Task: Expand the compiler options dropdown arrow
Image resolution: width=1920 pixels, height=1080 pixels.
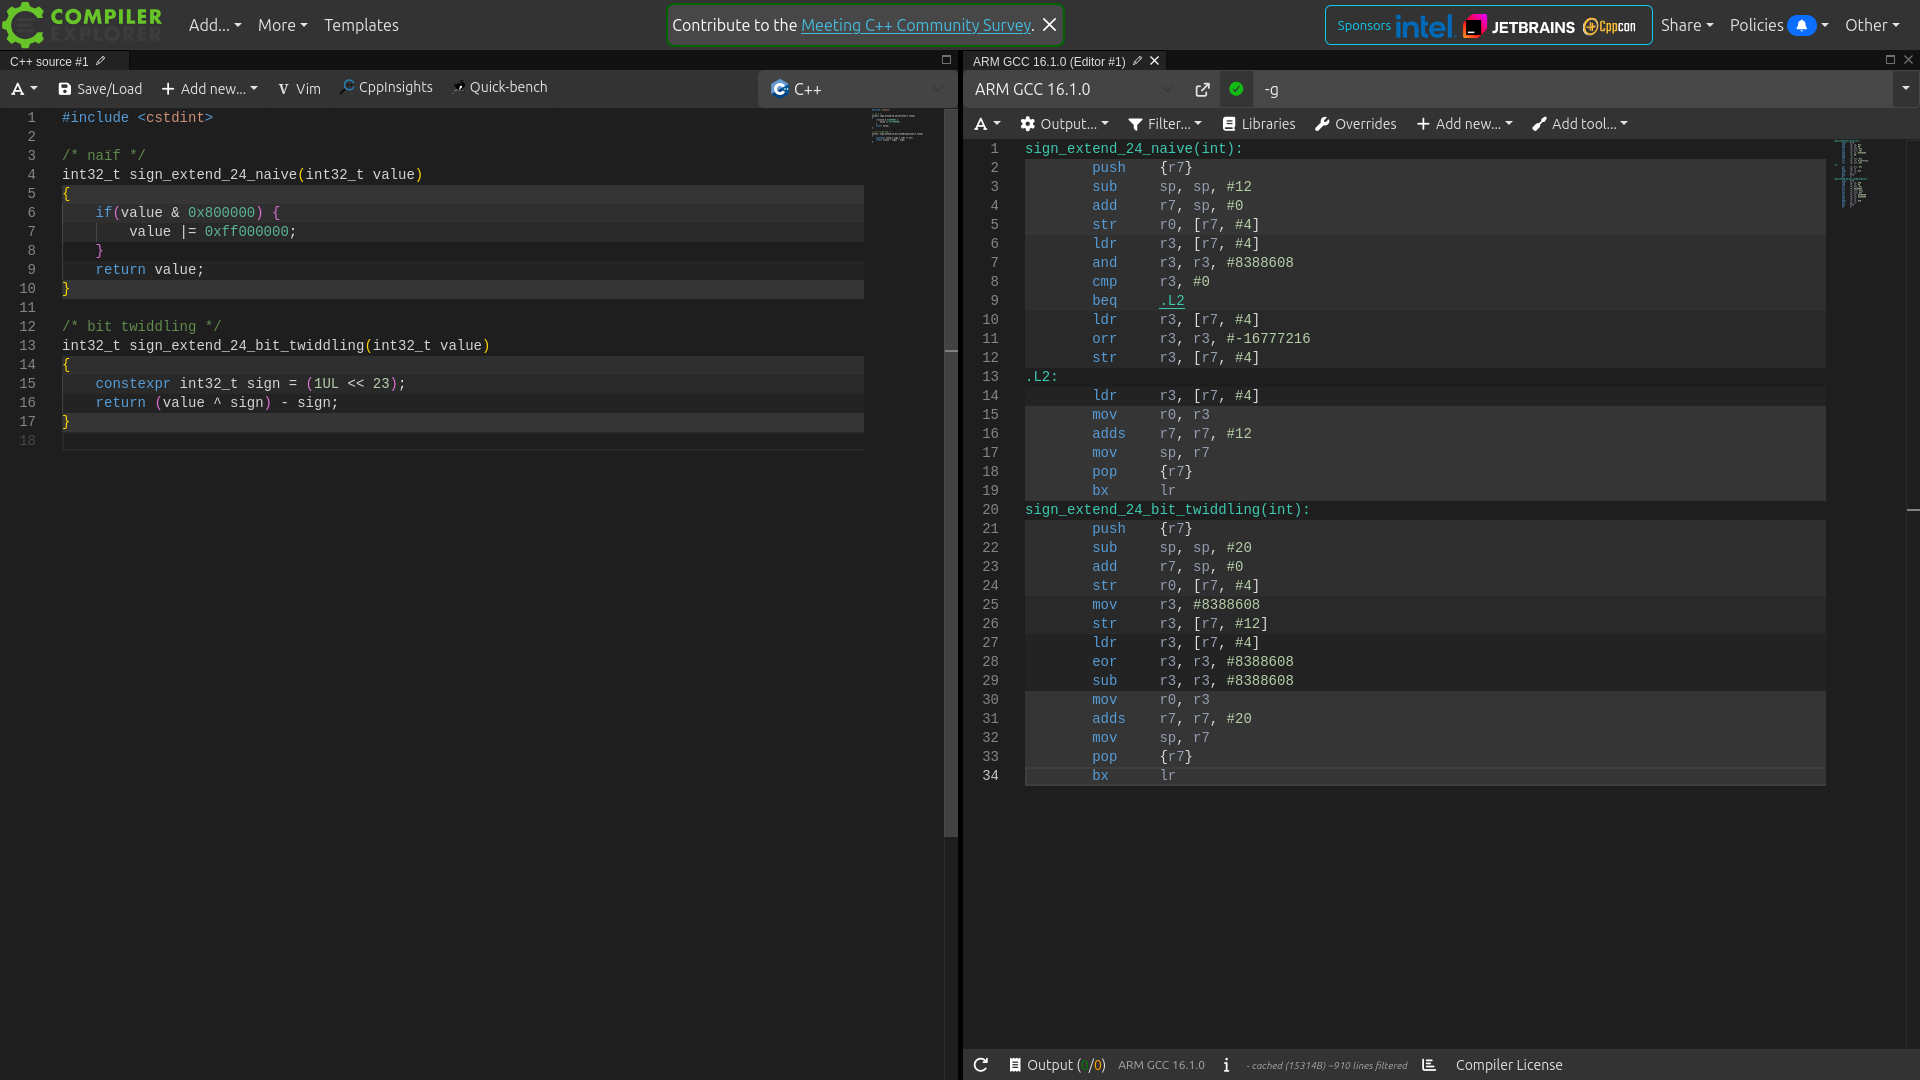Action: coord(1905,89)
